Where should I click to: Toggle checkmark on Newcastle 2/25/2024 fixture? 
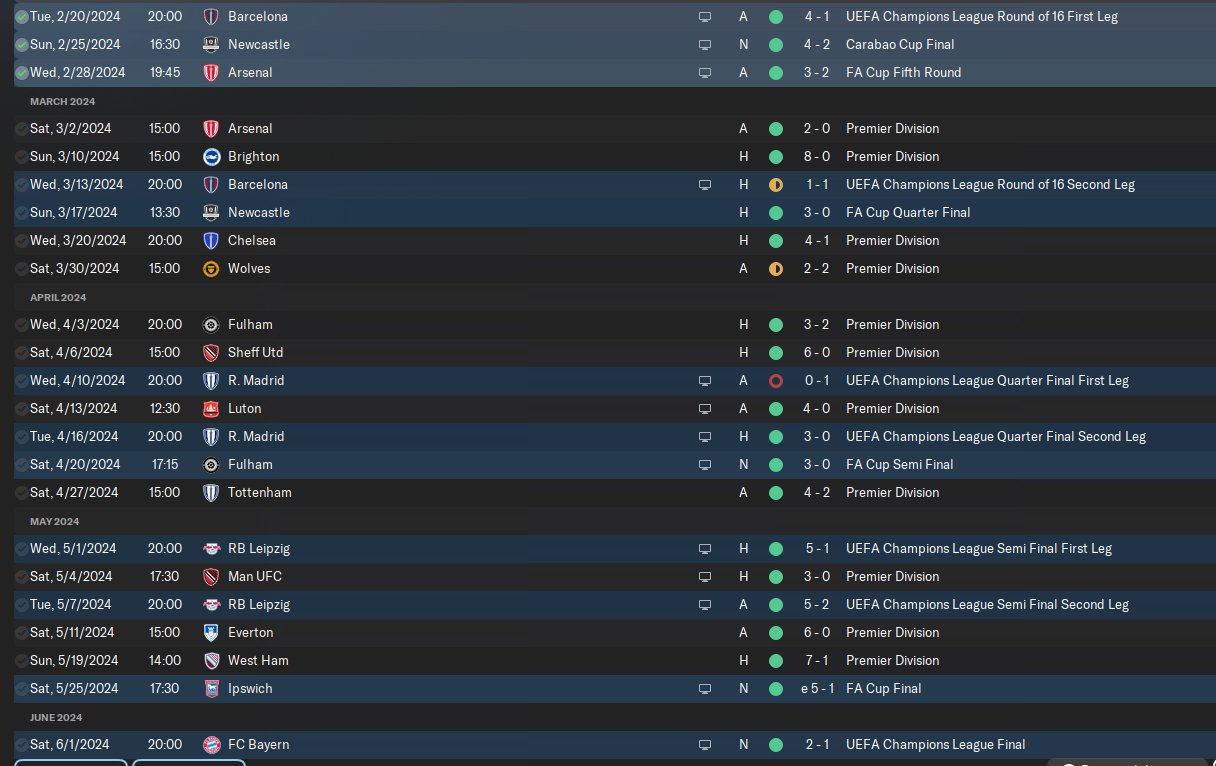[x=21, y=44]
